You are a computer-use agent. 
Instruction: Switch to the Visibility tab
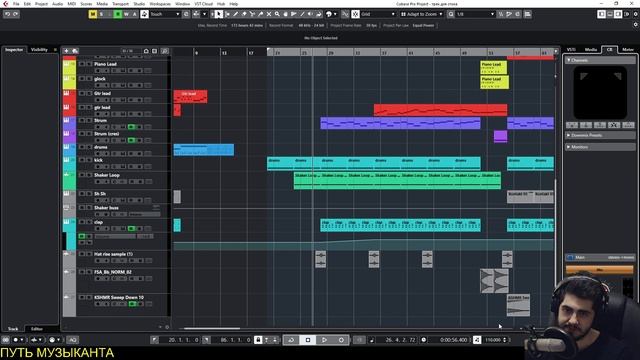[x=39, y=49]
